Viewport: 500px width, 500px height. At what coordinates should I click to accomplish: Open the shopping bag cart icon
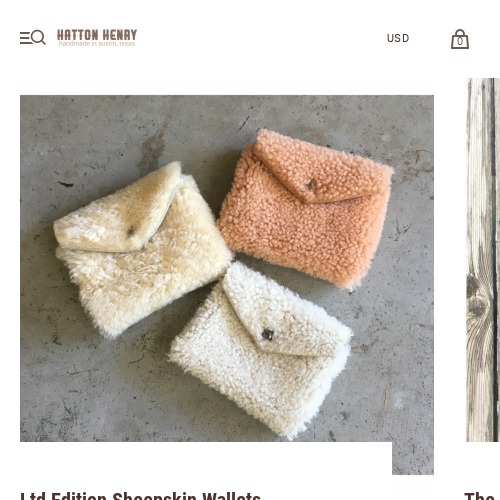460,39
